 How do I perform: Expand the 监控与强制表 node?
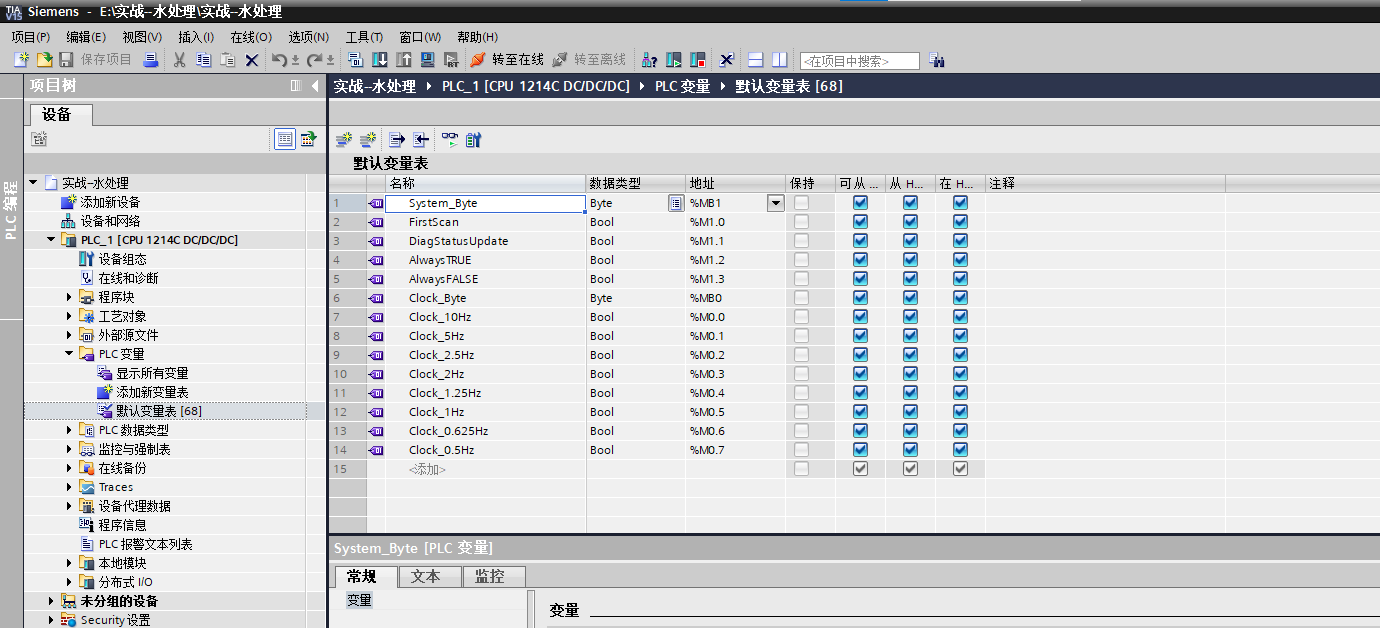[x=69, y=449]
